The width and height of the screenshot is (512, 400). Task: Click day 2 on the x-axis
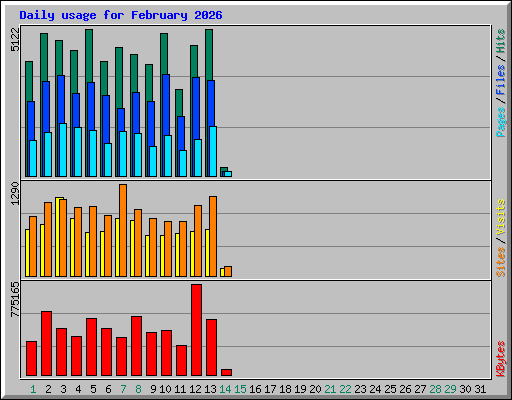click(48, 389)
